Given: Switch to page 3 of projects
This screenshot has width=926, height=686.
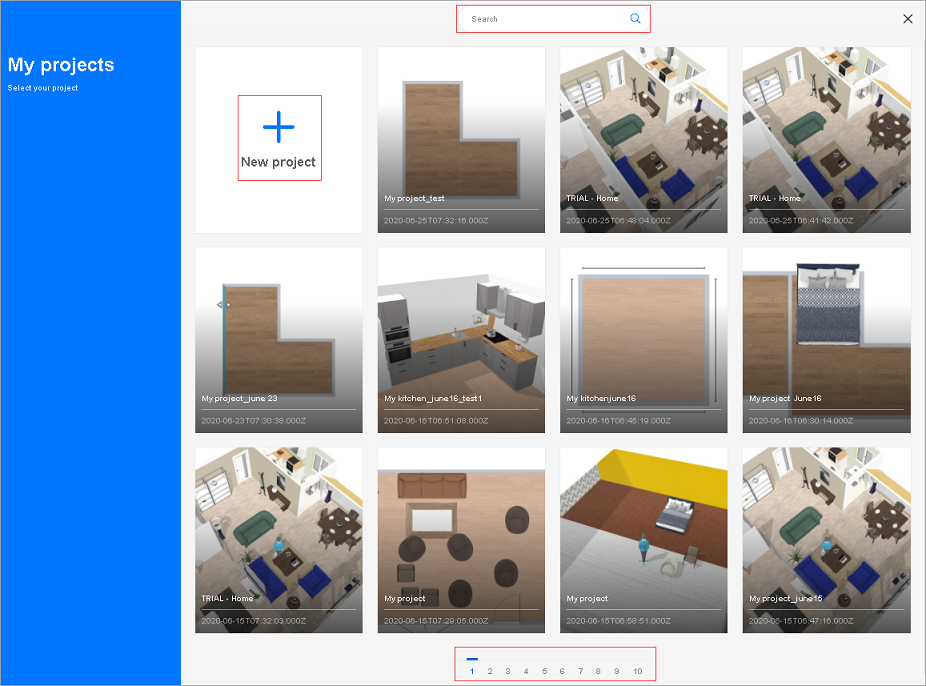Looking at the screenshot, I should tap(508, 671).
